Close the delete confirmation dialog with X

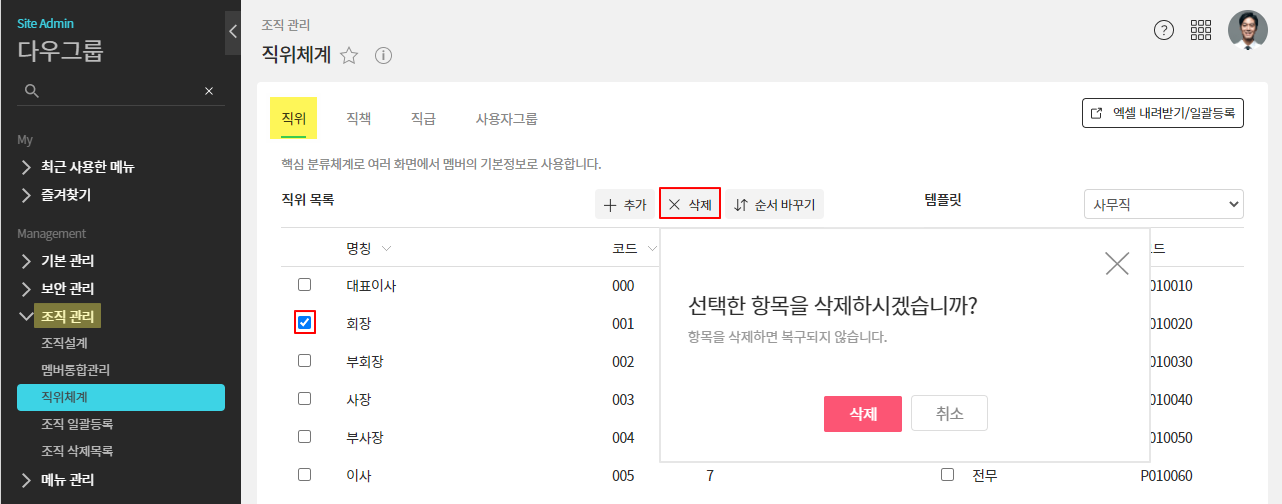1116,263
